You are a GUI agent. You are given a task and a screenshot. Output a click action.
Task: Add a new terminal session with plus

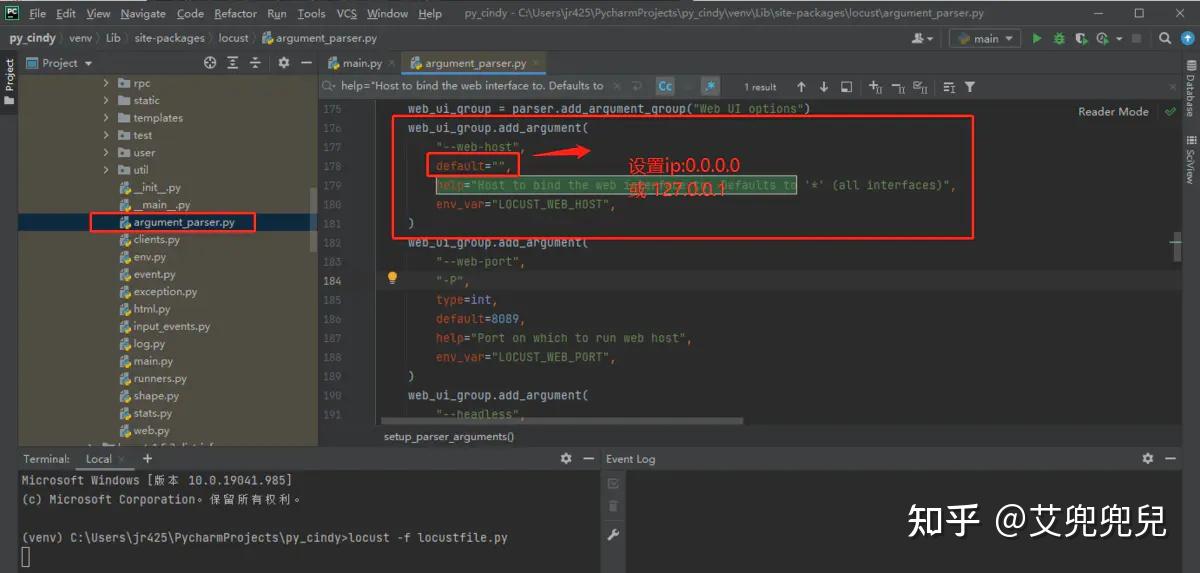pos(147,459)
